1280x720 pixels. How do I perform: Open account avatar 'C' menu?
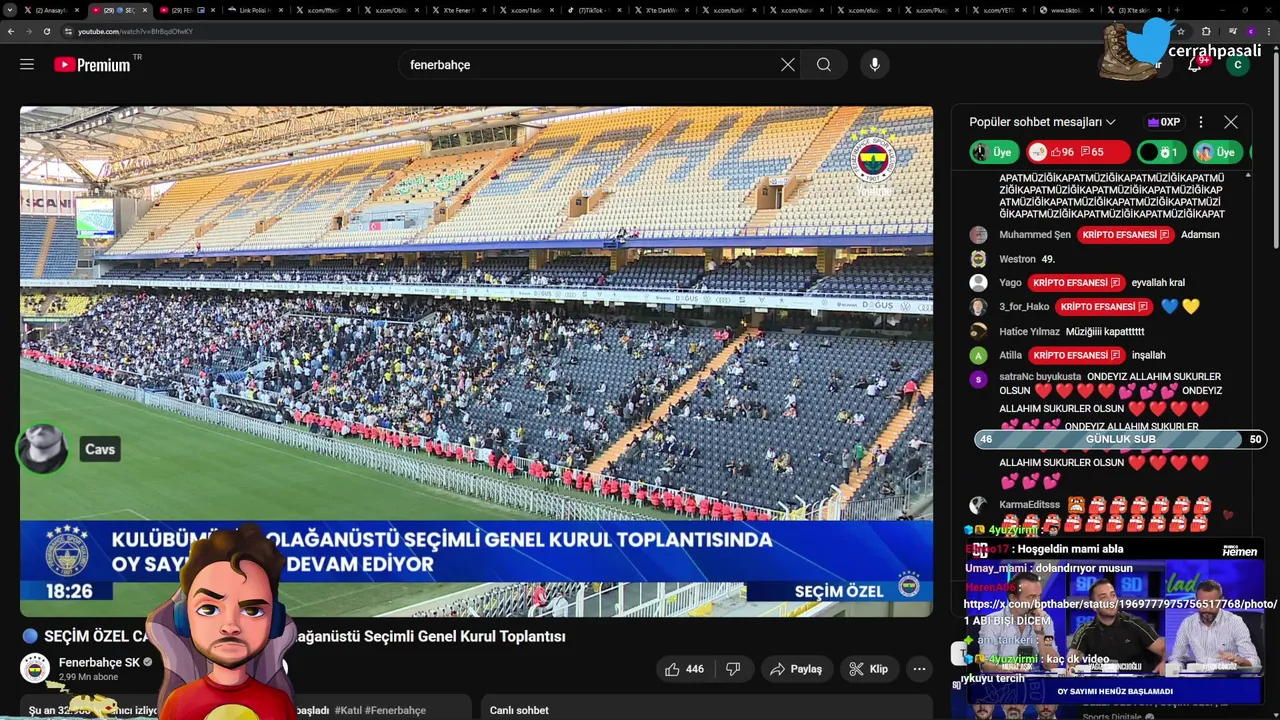pyautogui.click(x=1238, y=65)
